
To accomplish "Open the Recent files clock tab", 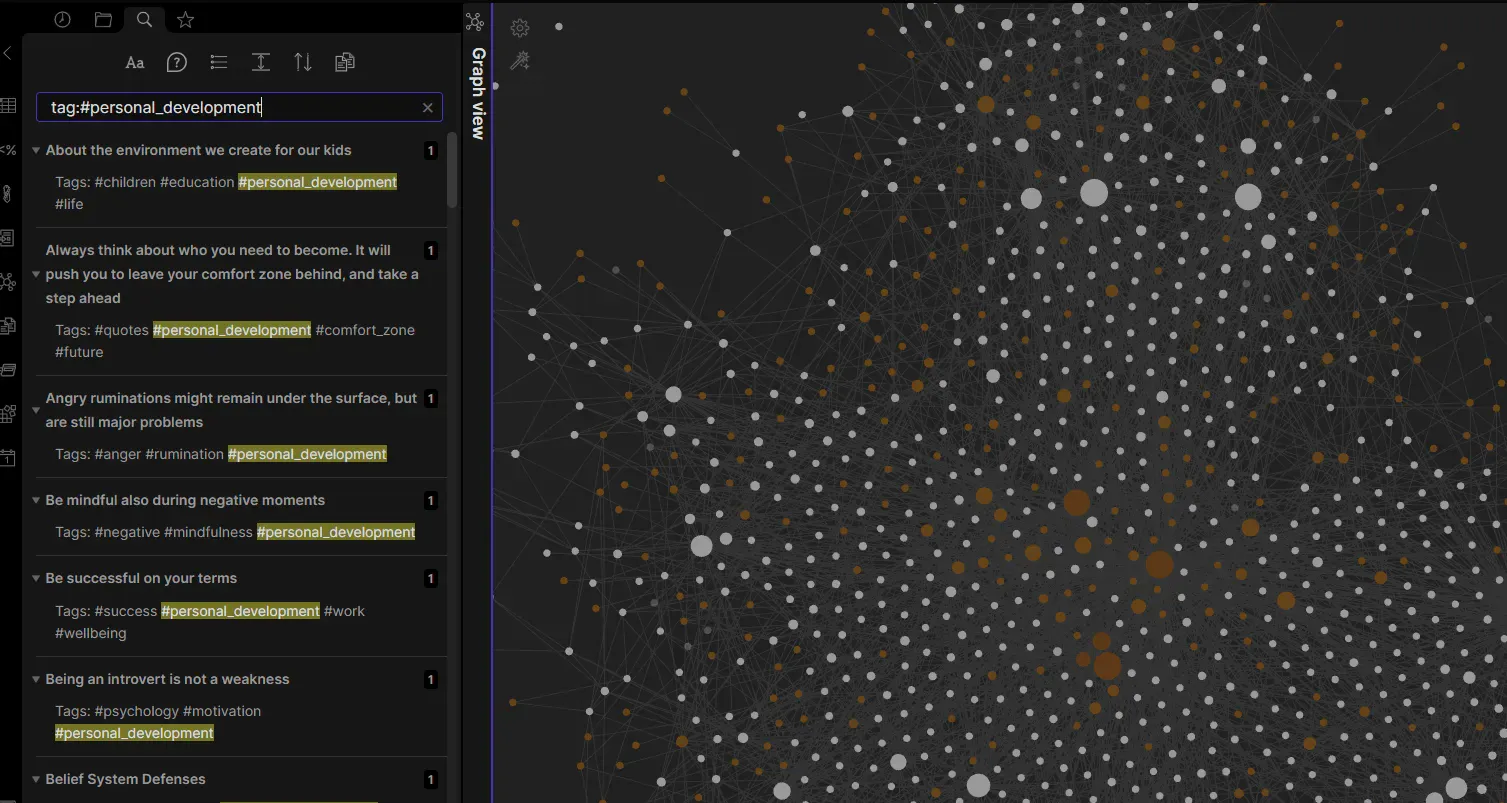I will pos(62,19).
